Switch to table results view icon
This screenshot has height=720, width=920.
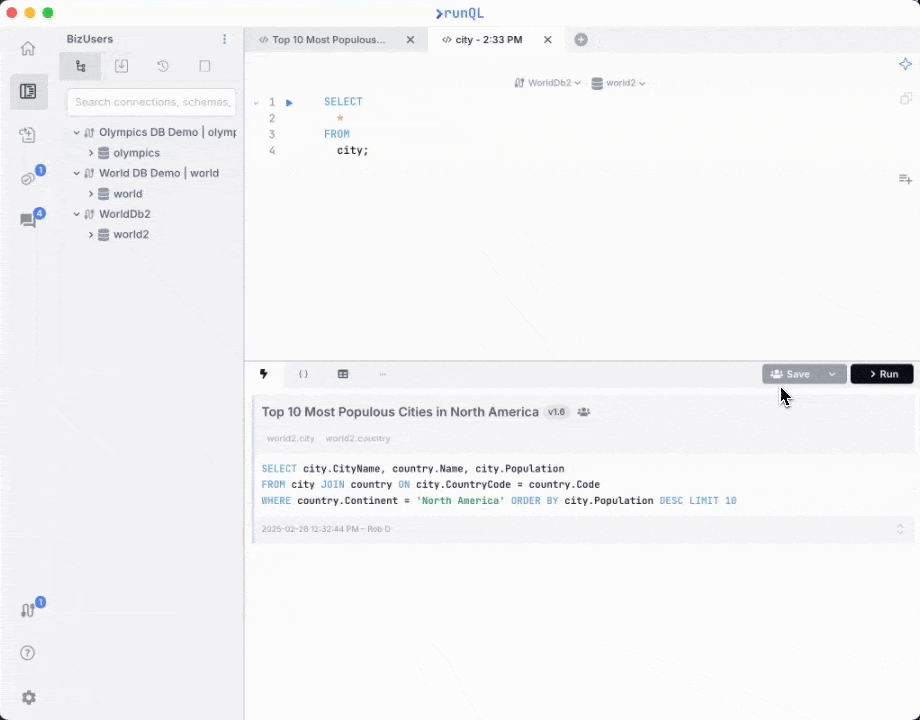click(x=343, y=374)
